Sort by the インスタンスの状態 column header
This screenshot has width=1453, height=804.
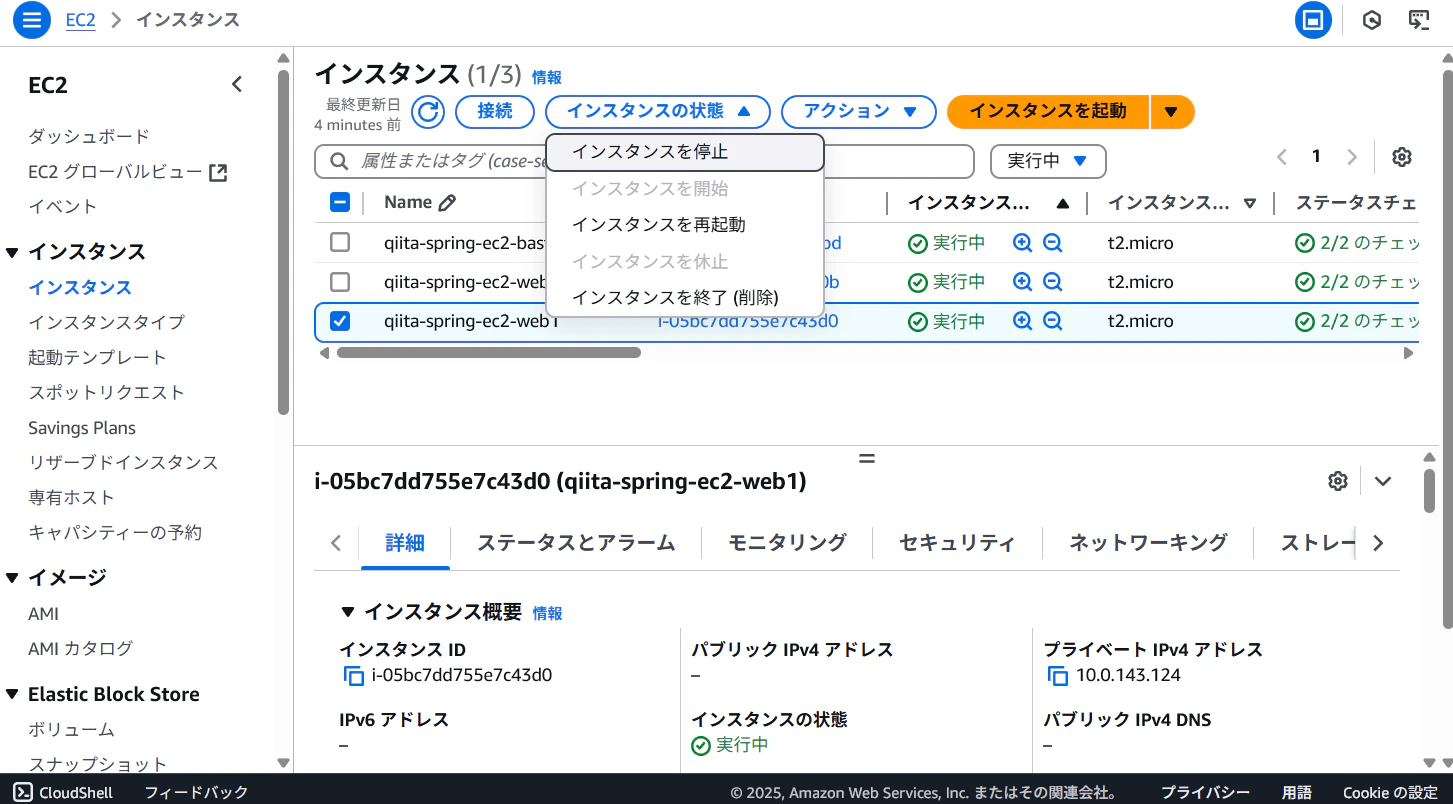pyautogui.click(x=987, y=203)
